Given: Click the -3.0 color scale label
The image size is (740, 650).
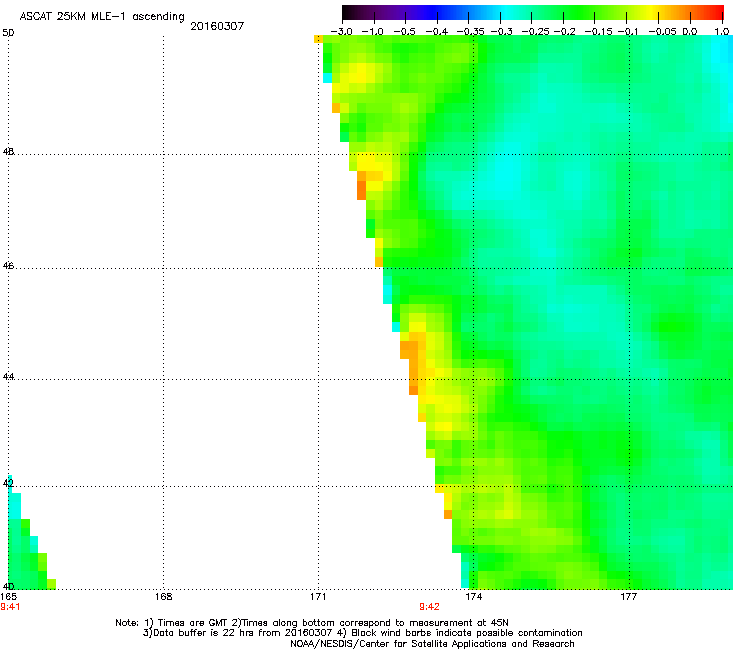Looking at the screenshot, I should (x=341, y=32).
